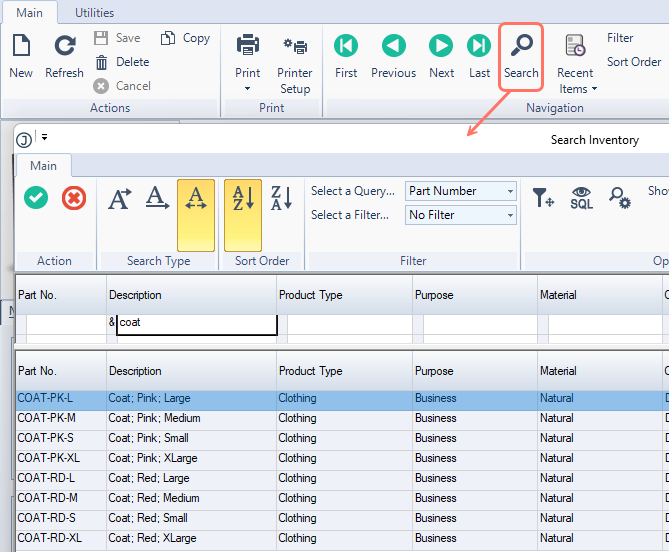Click the Description filter field containing coat
Screen dimensions: 669x552
[197, 324]
